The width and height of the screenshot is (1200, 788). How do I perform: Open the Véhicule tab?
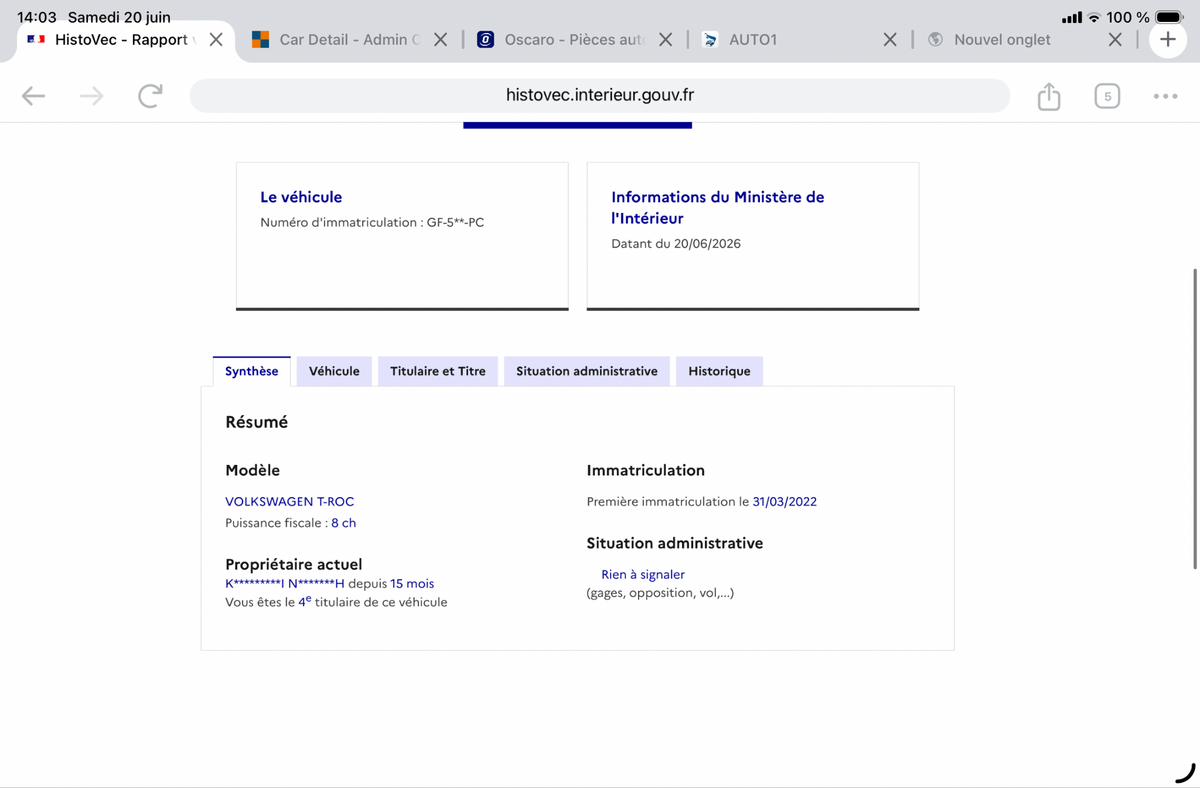coord(334,371)
